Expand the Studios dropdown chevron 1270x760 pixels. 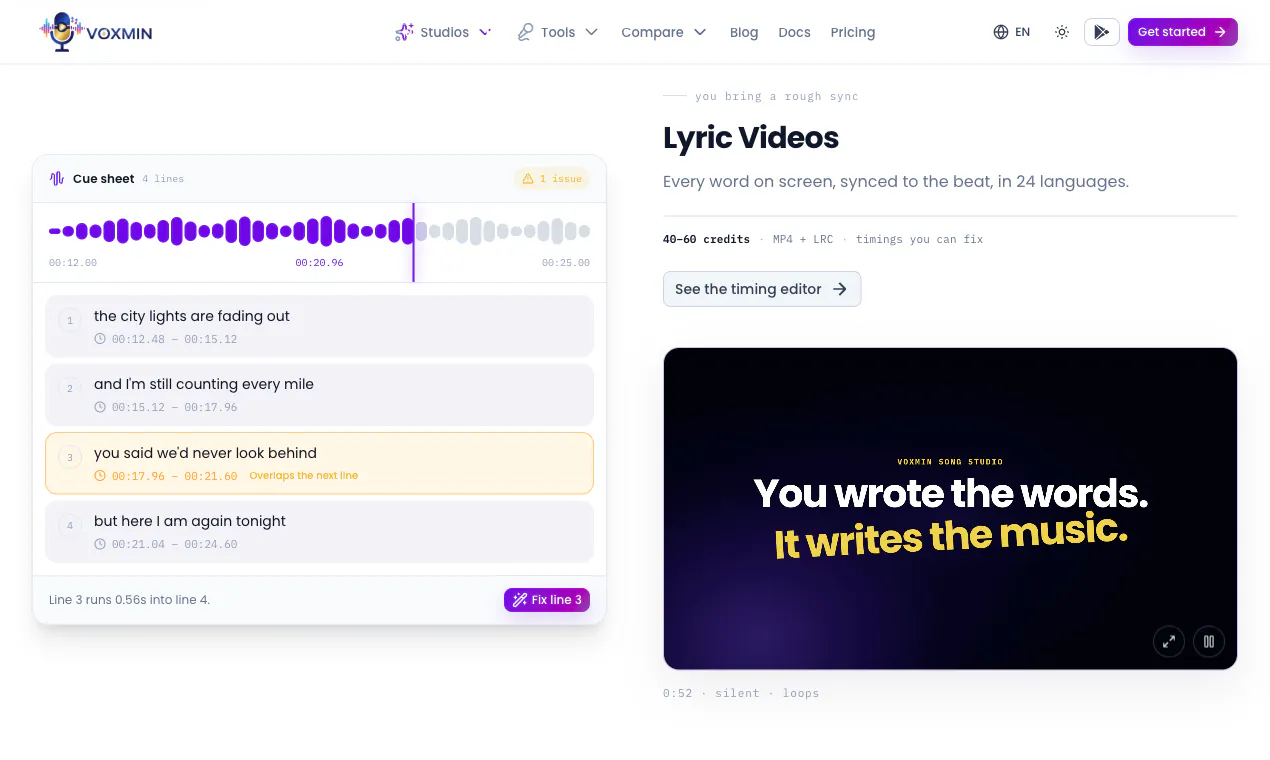pyautogui.click(x=485, y=32)
